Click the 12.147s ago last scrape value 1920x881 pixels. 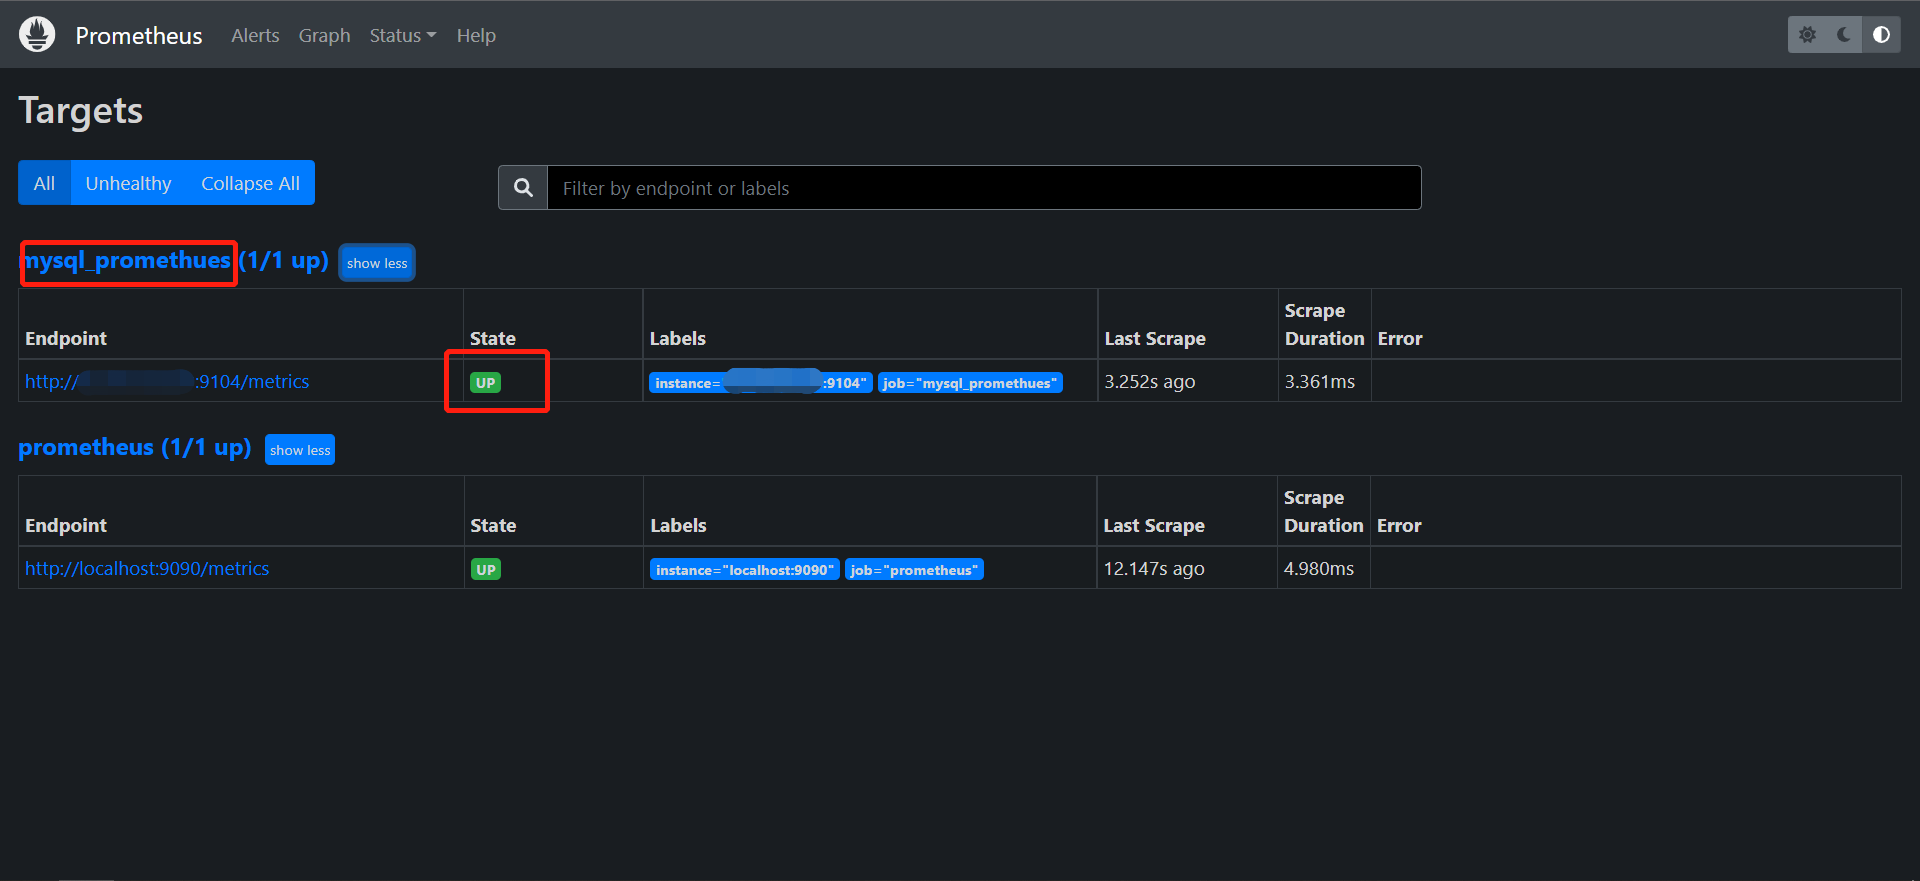(1154, 568)
